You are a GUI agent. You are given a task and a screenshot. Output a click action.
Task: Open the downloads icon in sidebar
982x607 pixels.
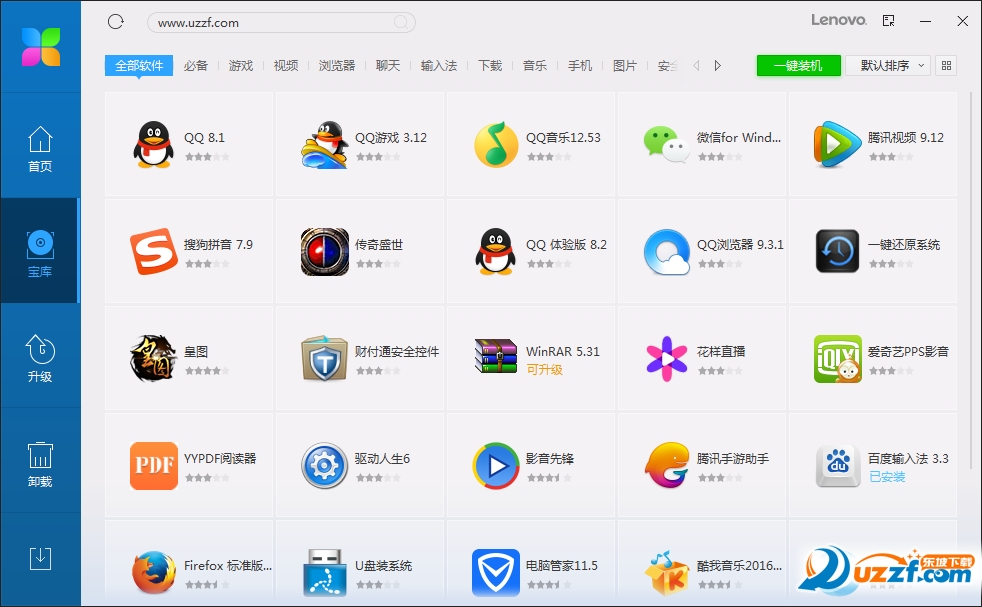pyautogui.click(x=40, y=558)
